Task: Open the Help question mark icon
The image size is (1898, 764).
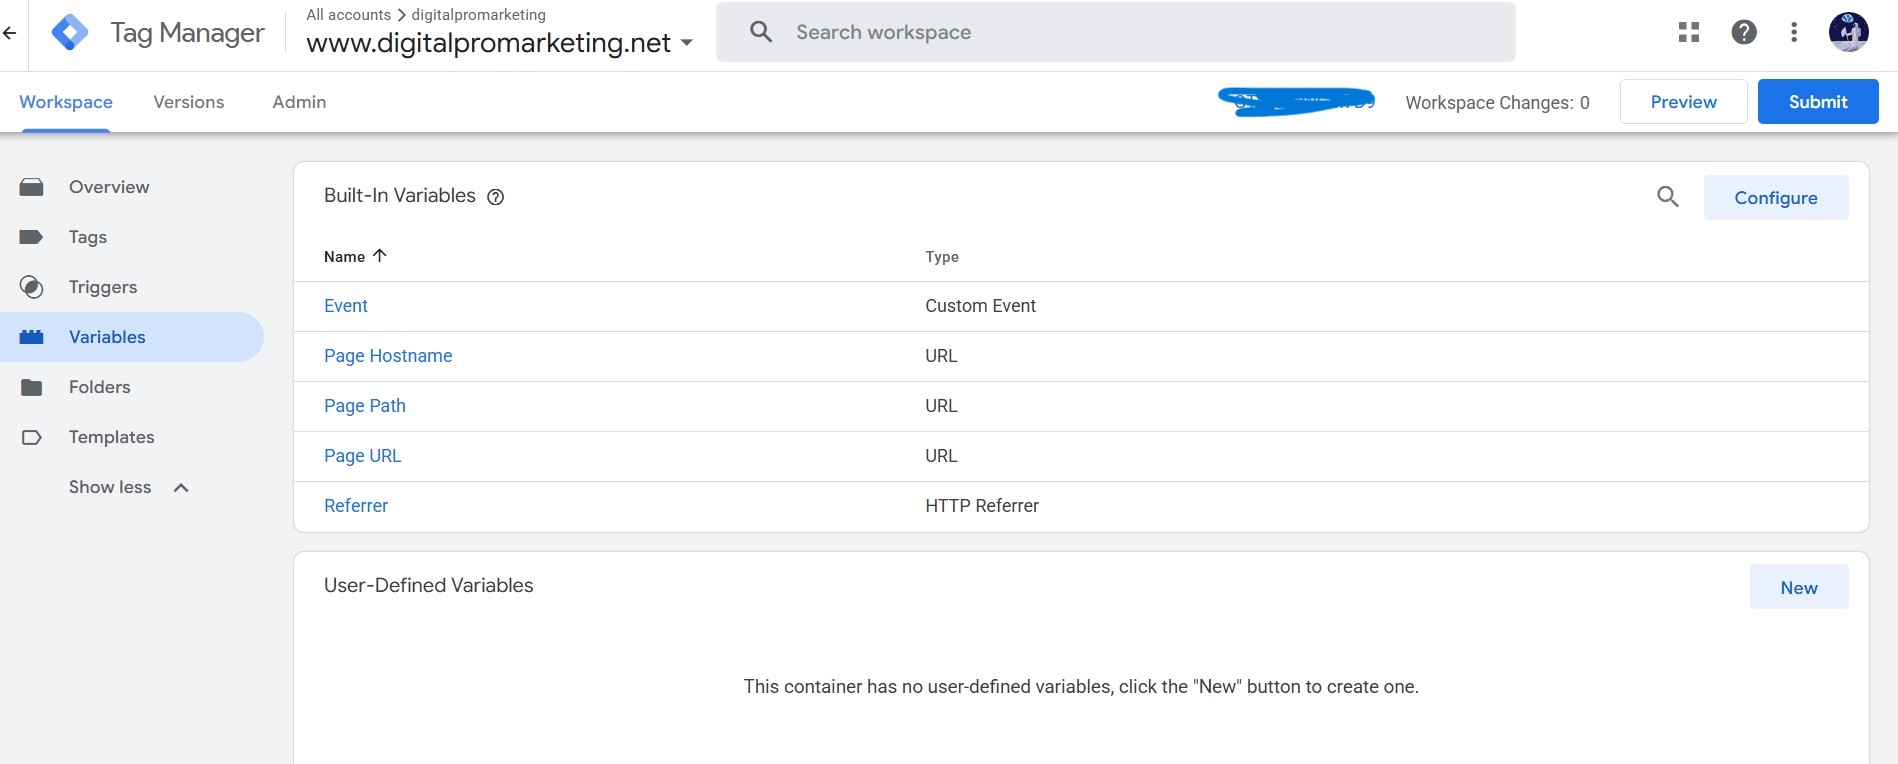Action: pyautogui.click(x=1744, y=32)
